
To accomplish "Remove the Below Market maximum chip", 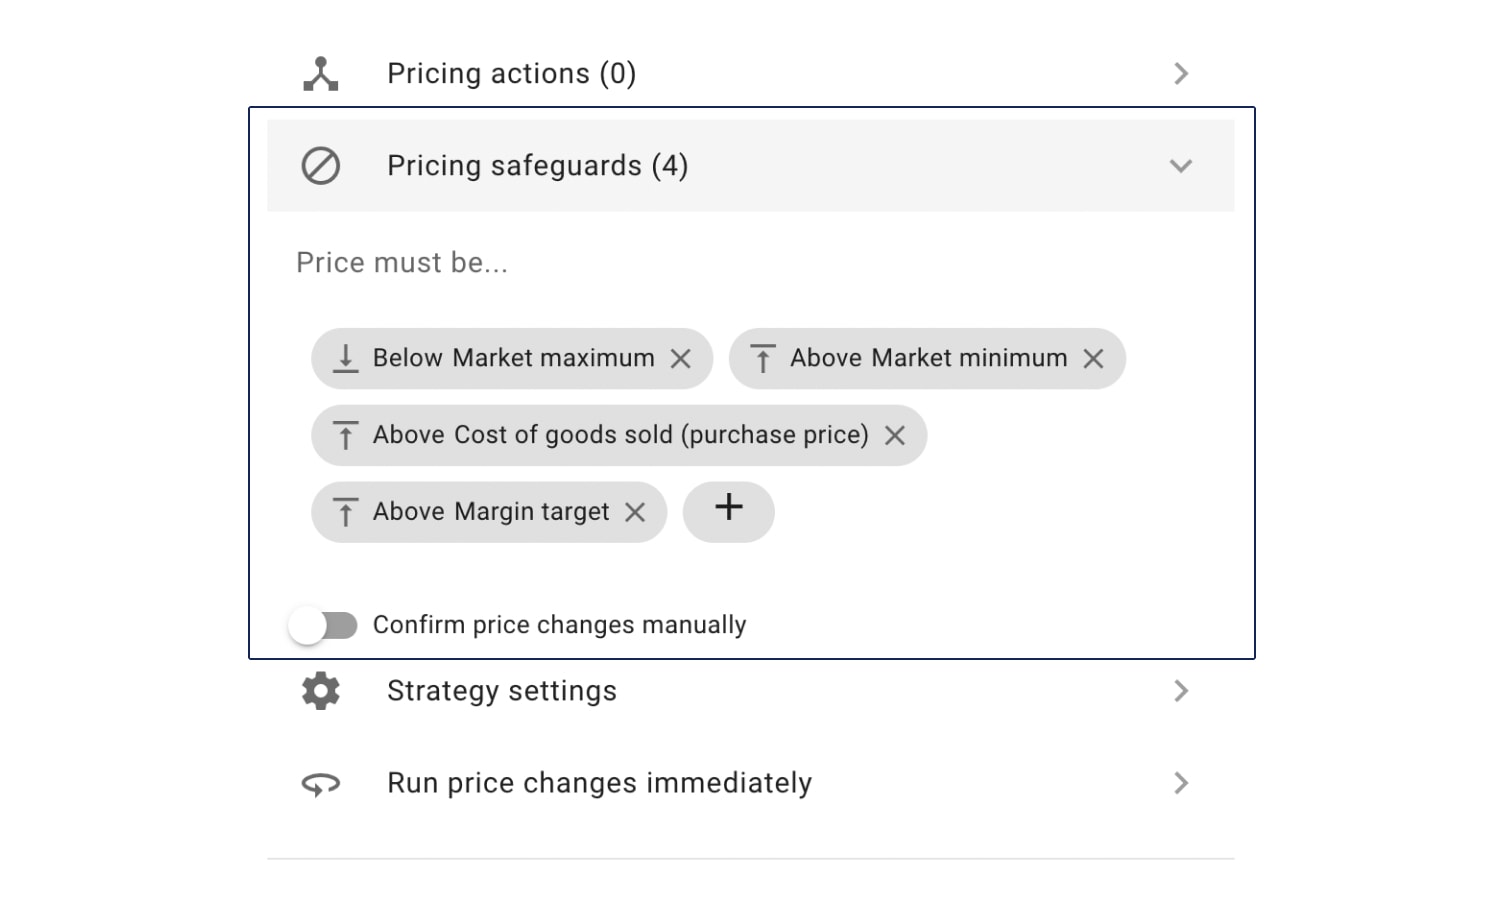I will (x=681, y=358).
